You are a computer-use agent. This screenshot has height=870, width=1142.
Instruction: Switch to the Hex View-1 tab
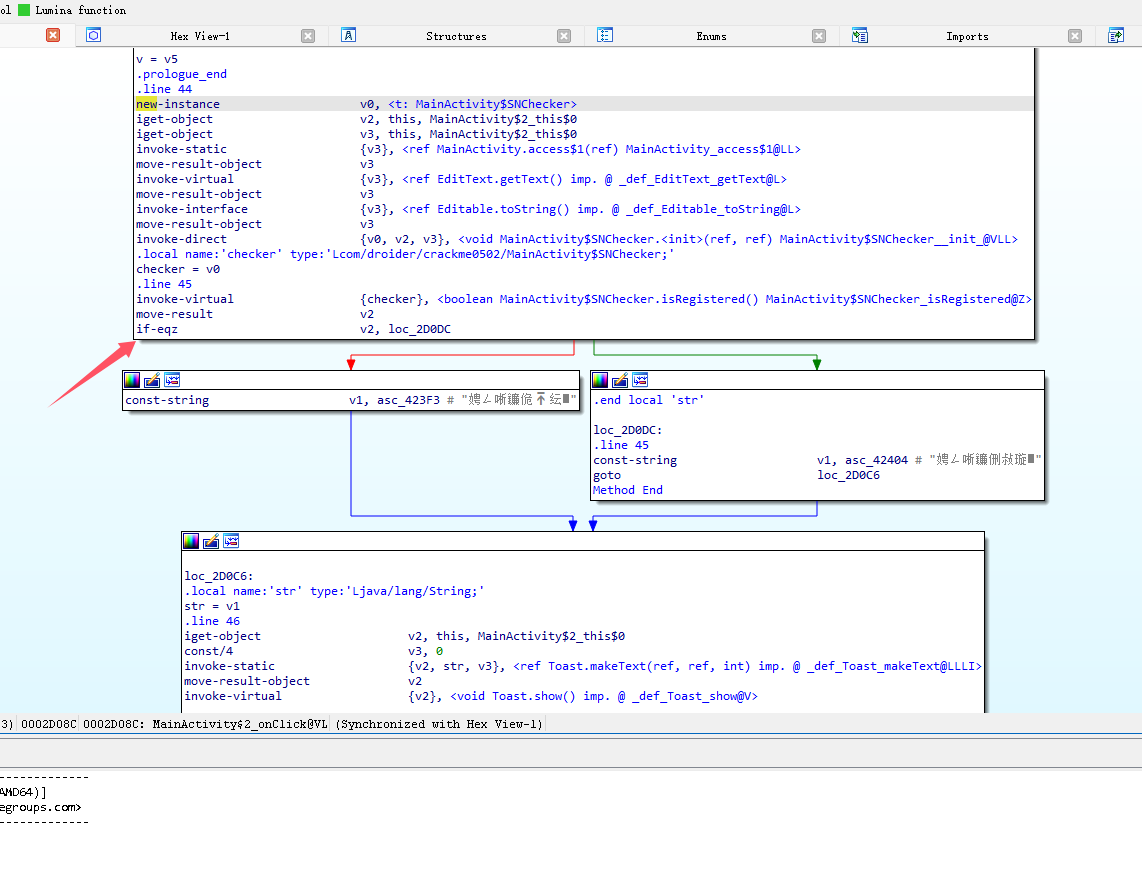(x=200, y=36)
